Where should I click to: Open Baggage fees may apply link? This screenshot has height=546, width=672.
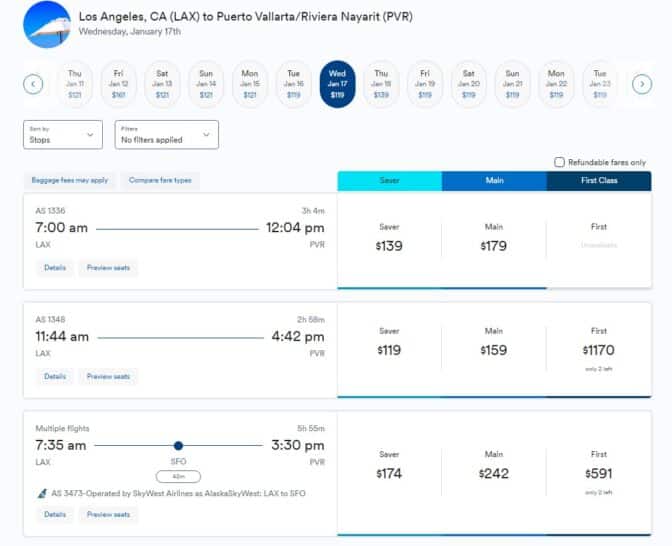tap(70, 180)
